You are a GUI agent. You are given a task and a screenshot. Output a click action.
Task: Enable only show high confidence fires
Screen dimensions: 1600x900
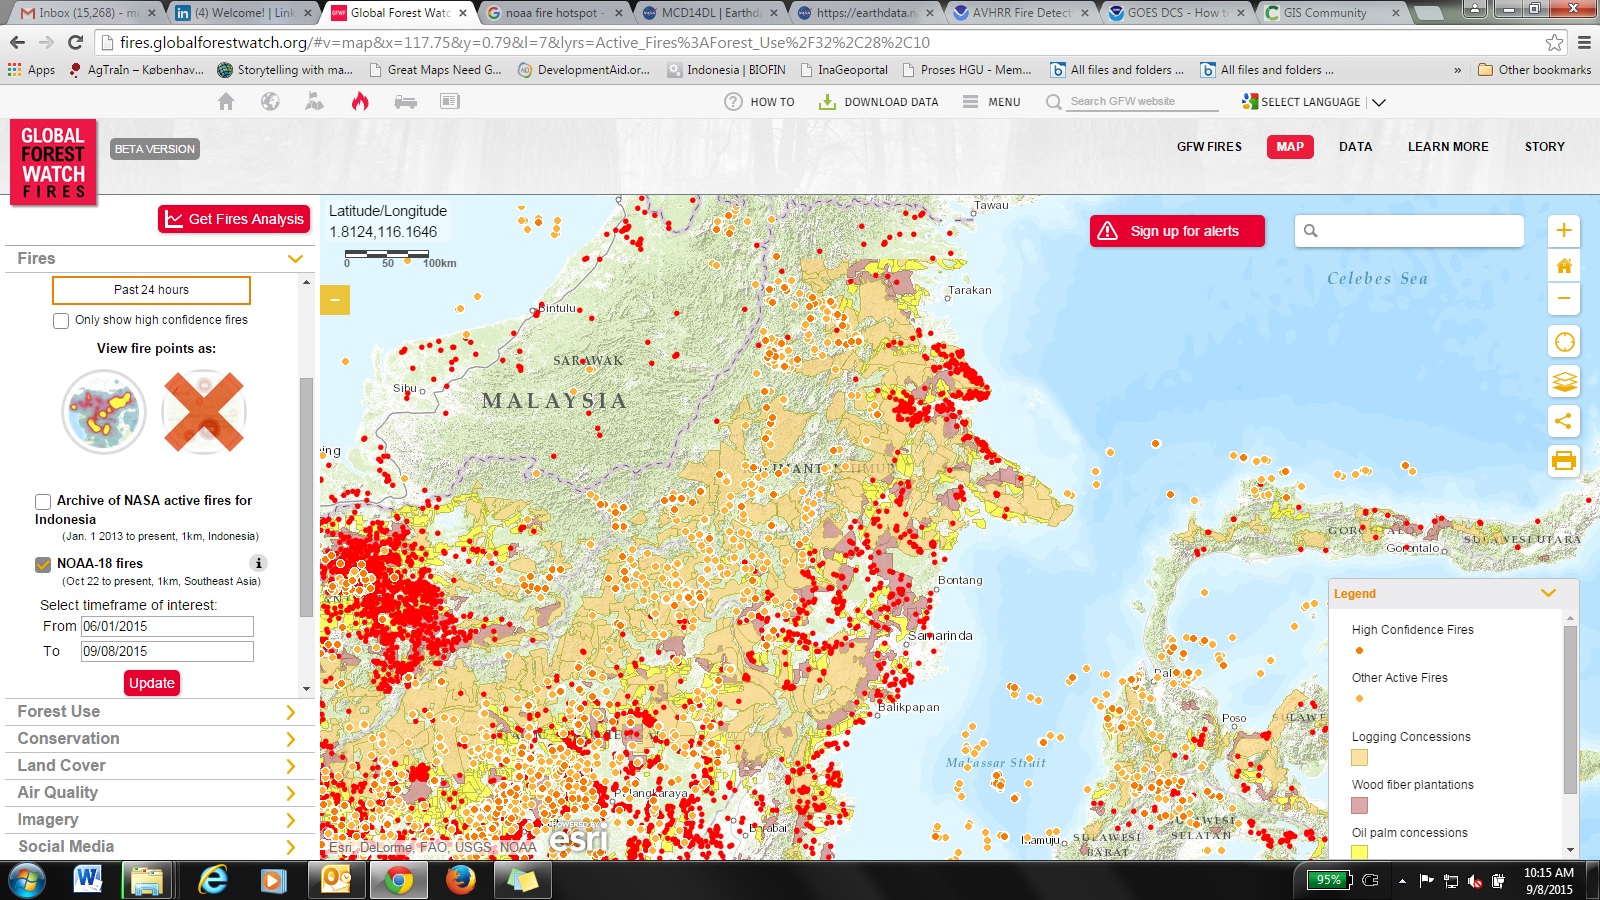tap(61, 321)
